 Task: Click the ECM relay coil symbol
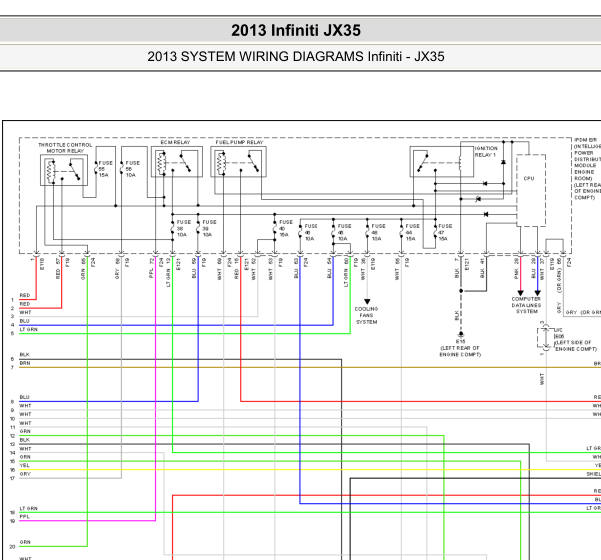point(162,163)
